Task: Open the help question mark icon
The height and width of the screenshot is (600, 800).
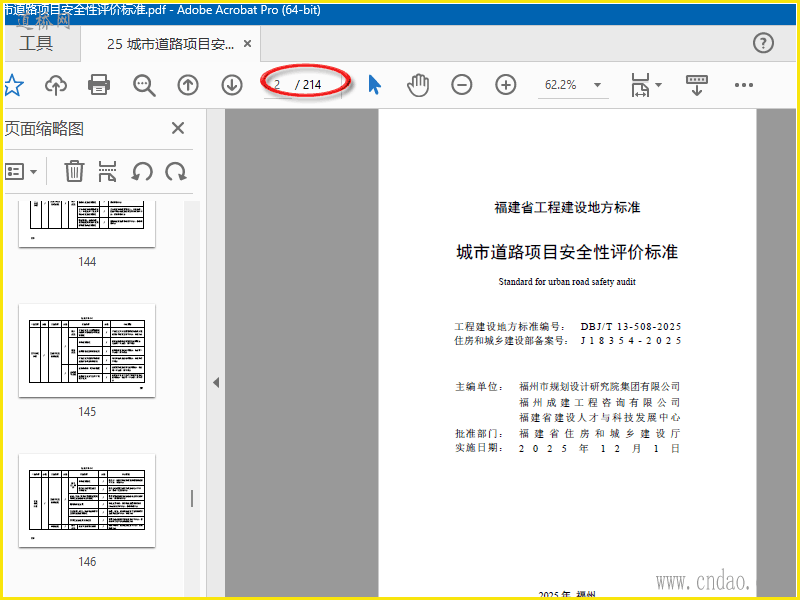Action: click(763, 43)
